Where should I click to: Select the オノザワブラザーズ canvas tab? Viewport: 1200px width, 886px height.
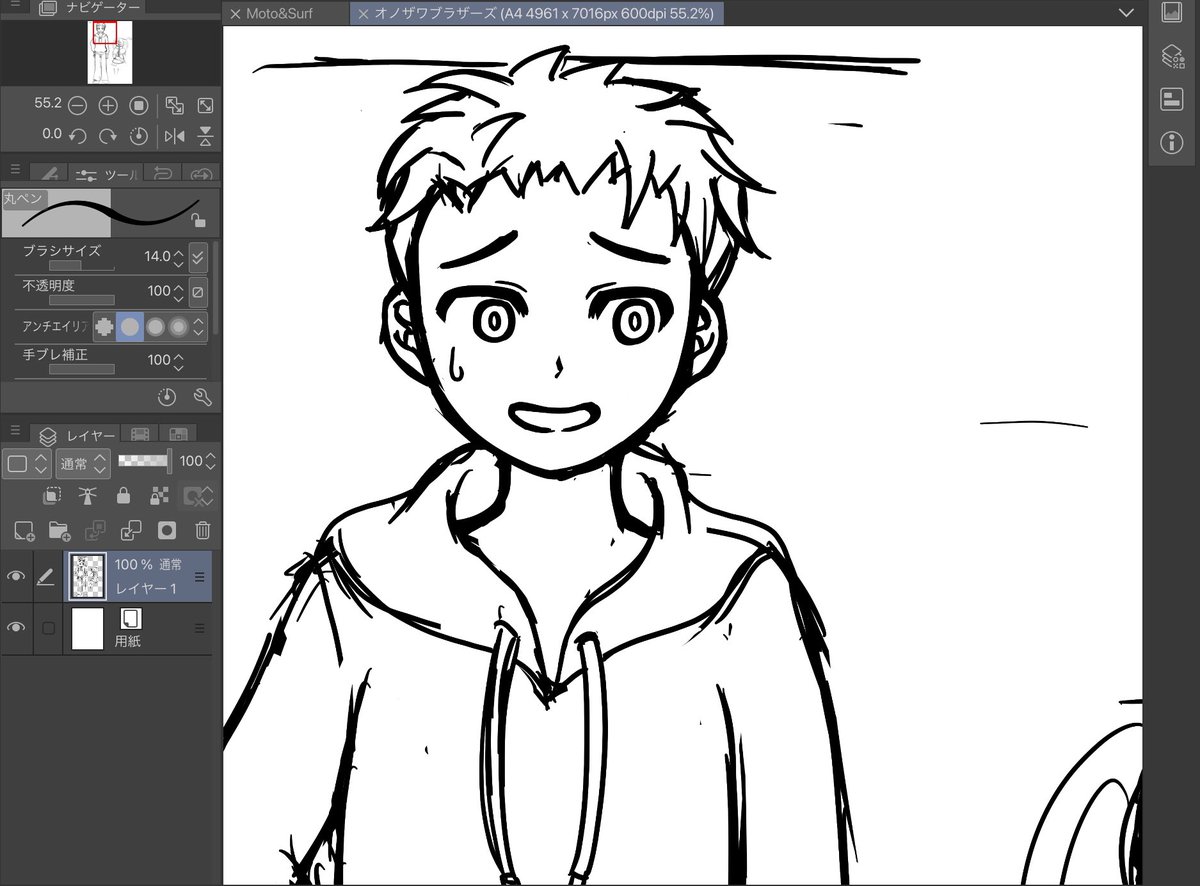(535, 13)
